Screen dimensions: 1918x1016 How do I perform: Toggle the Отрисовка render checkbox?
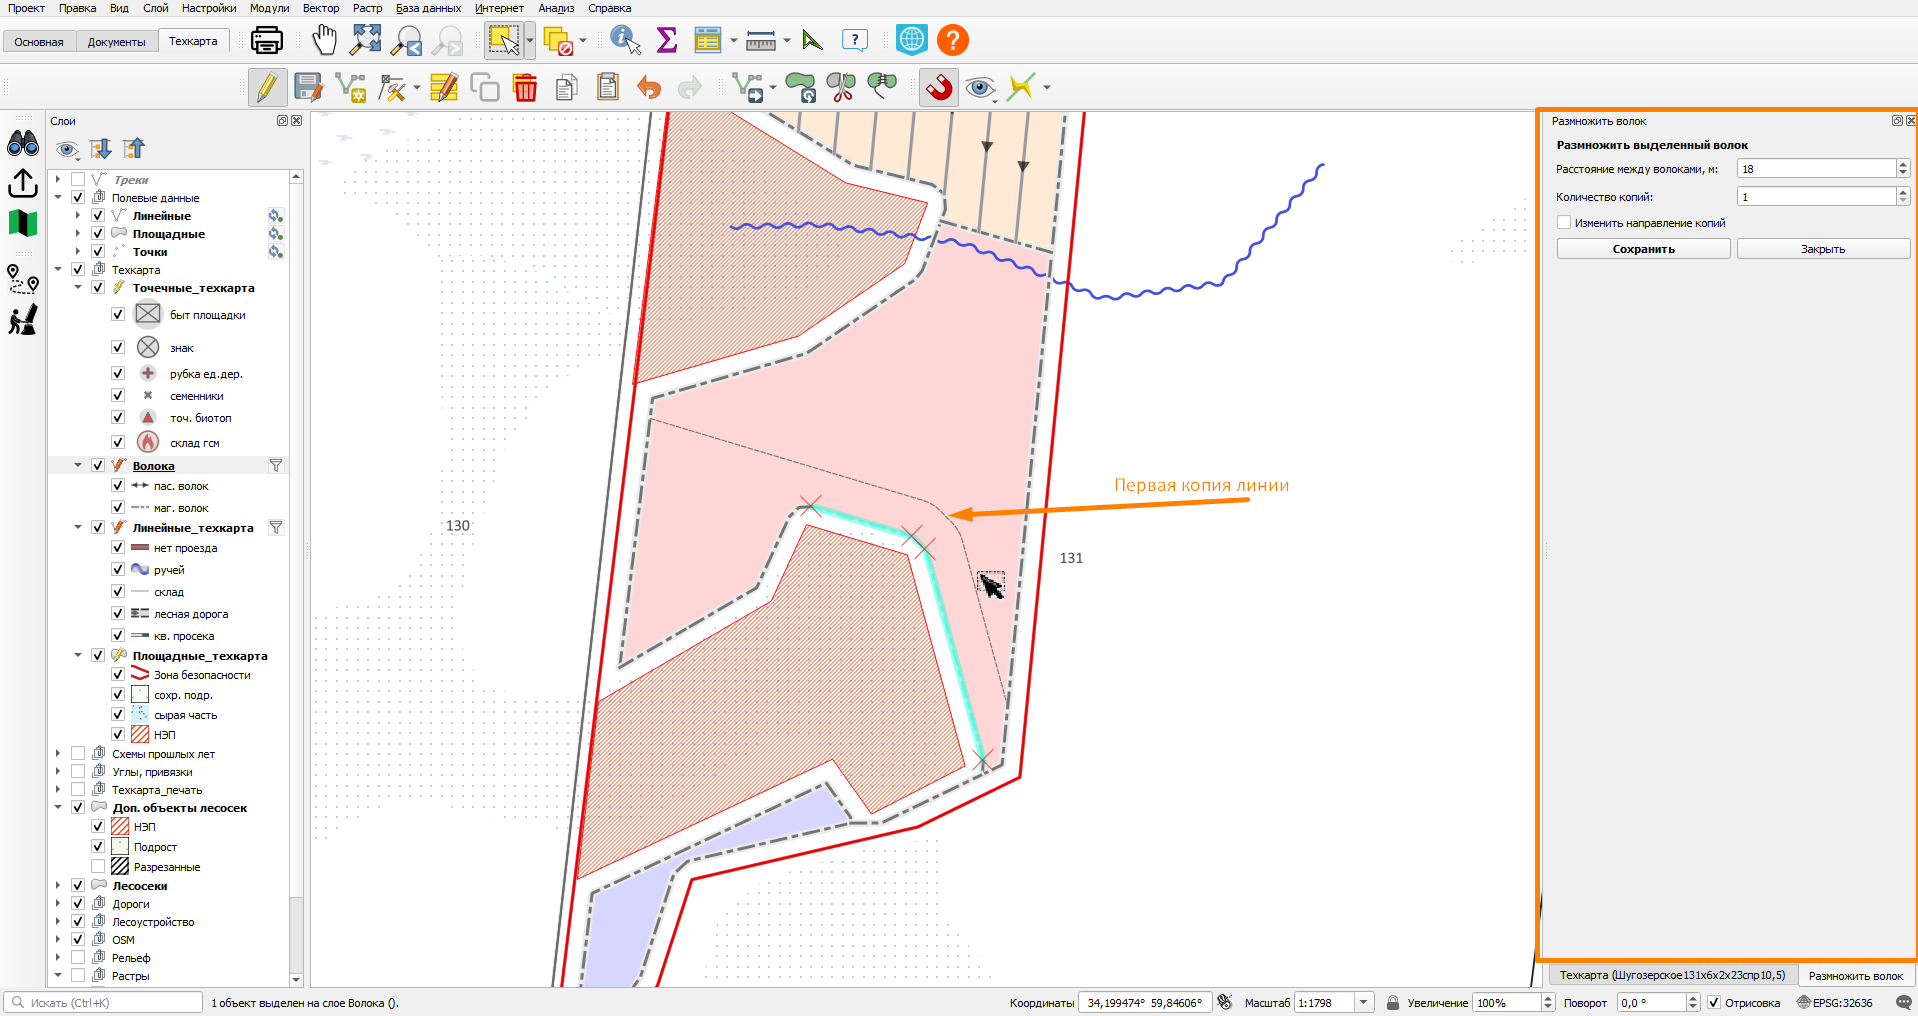click(x=1714, y=1003)
